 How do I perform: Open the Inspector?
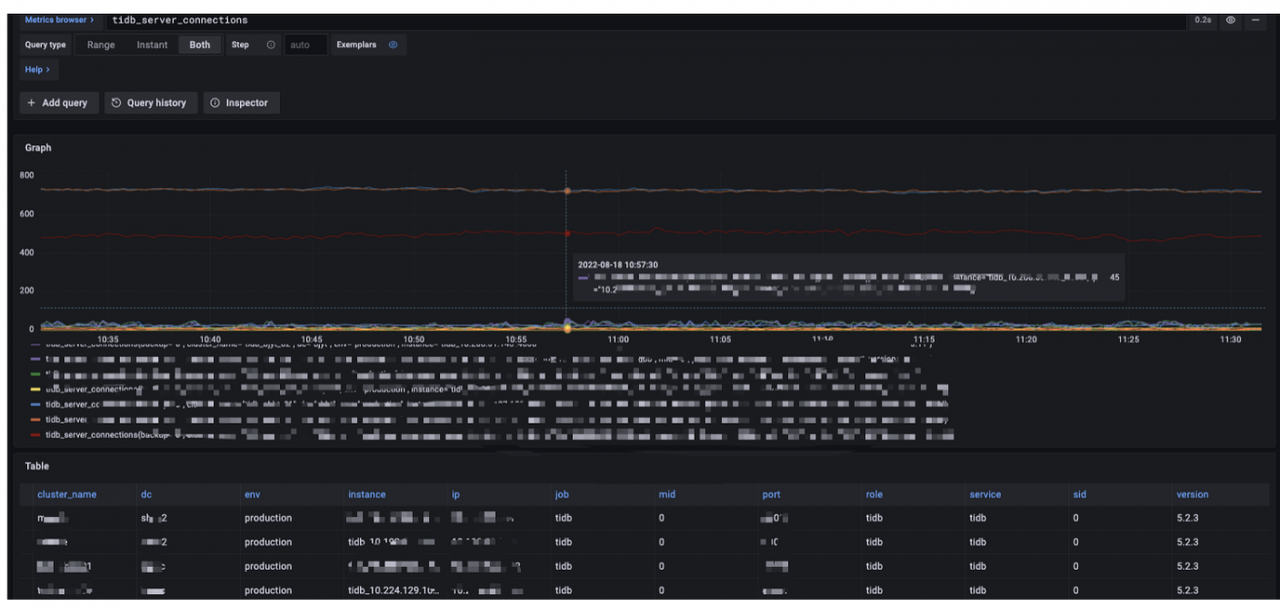pyautogui.click(x=240, y=103)
